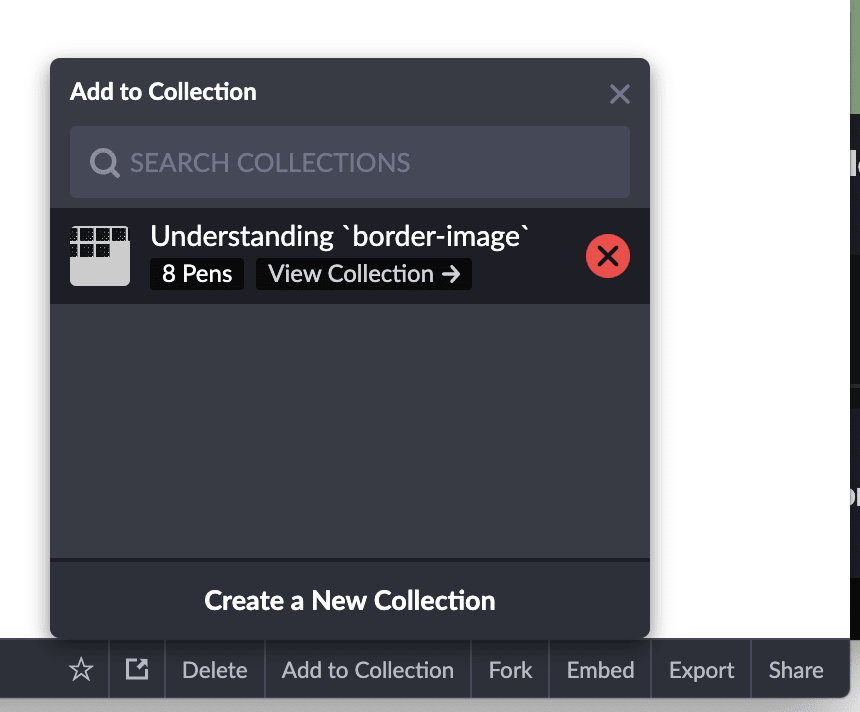Open the Export menu
This screenshot has width=860, height=712.
[701, 670]
